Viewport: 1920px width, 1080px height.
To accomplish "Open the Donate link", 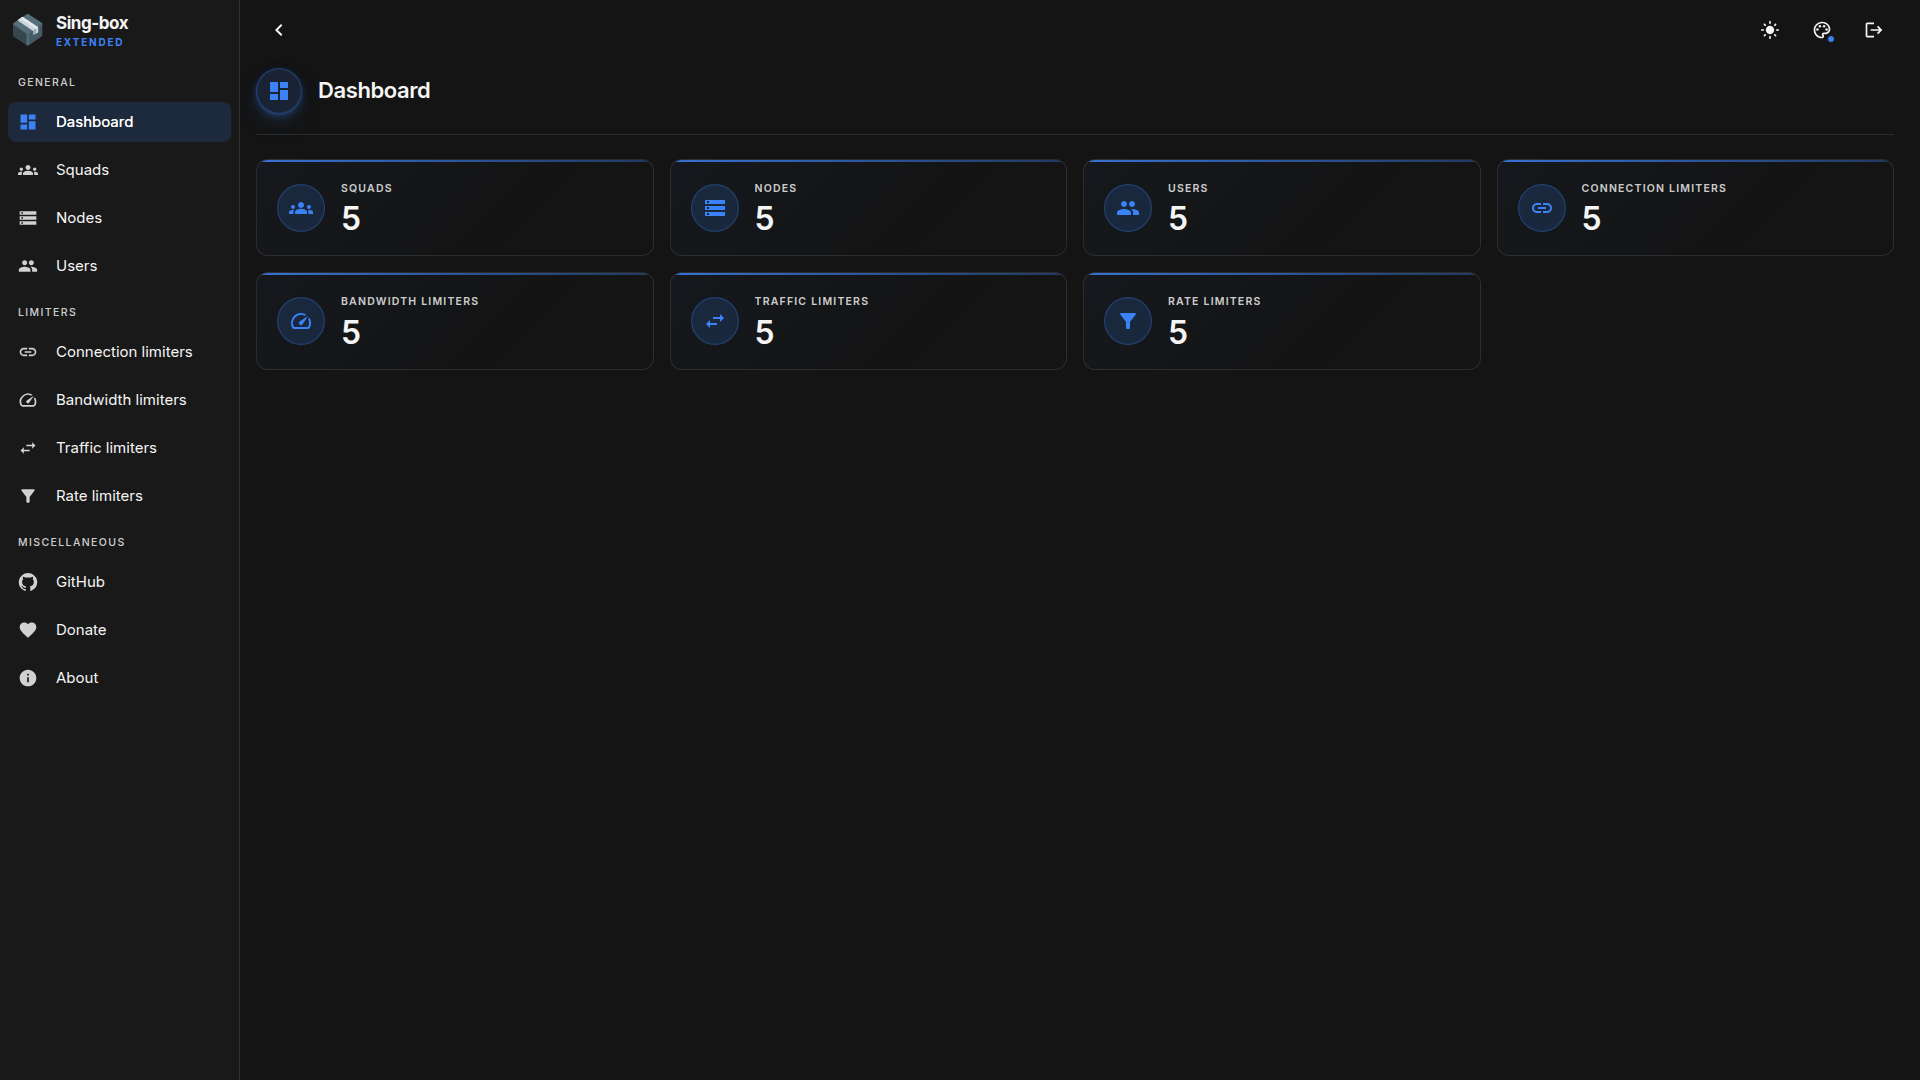I will (x=119, y=630).
